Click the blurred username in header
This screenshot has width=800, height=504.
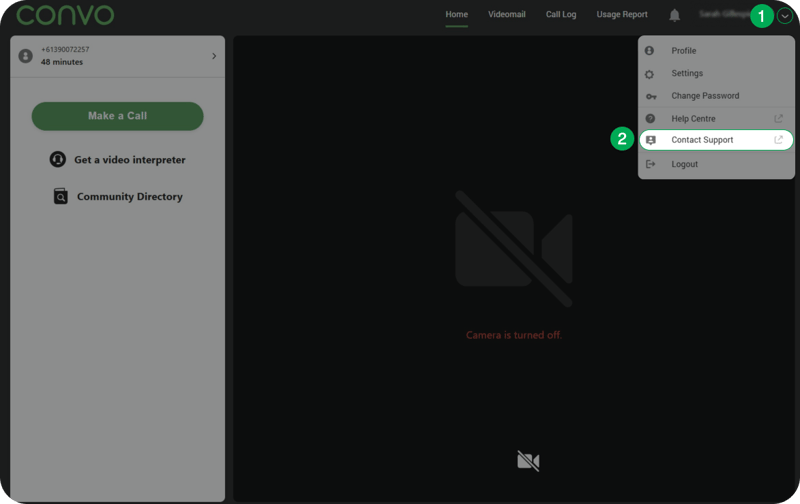coord(724,14)
